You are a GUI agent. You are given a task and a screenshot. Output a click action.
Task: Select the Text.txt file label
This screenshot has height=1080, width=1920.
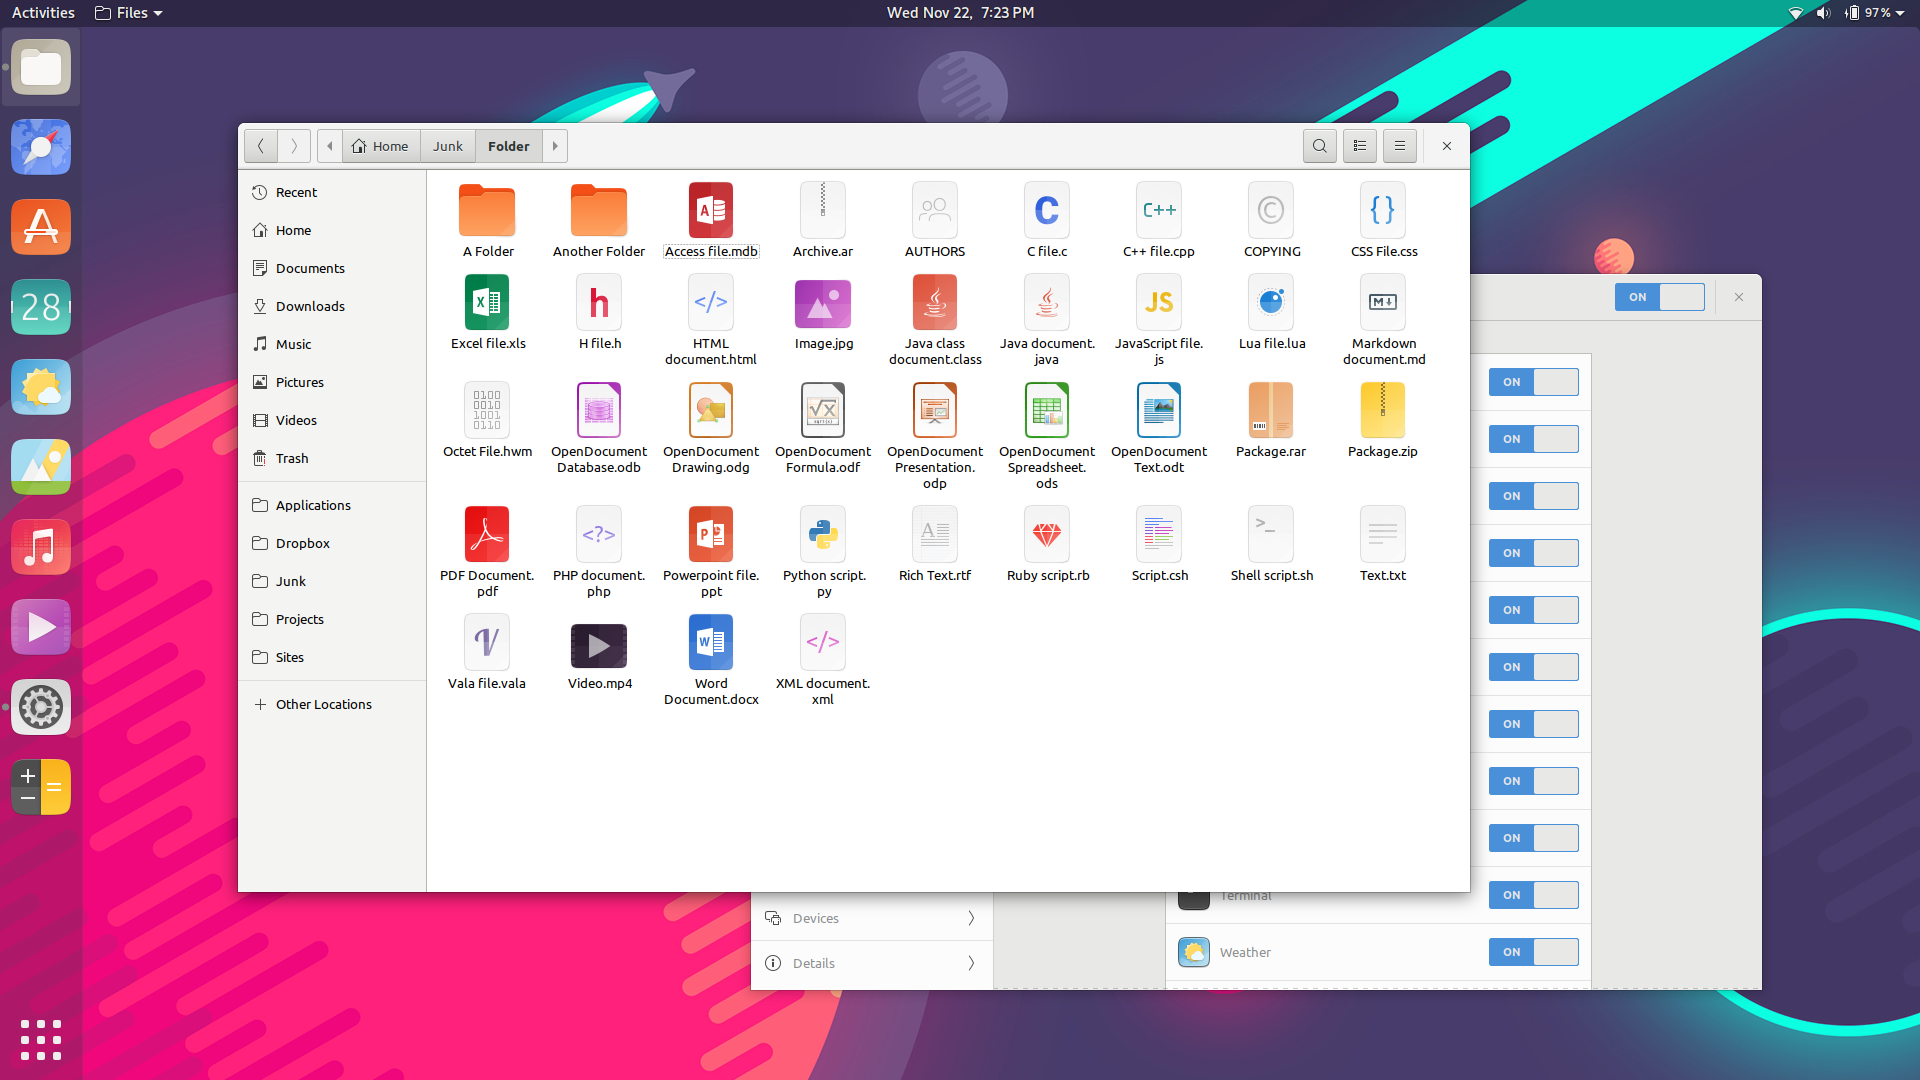[1383, 575]
